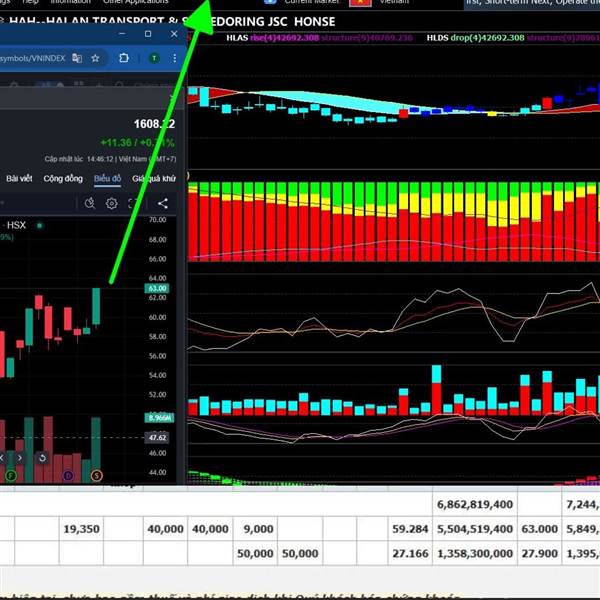Viewport: 600px width, 600px height.
Task: Click the 63.00 current price label
Action: point(157,288)
